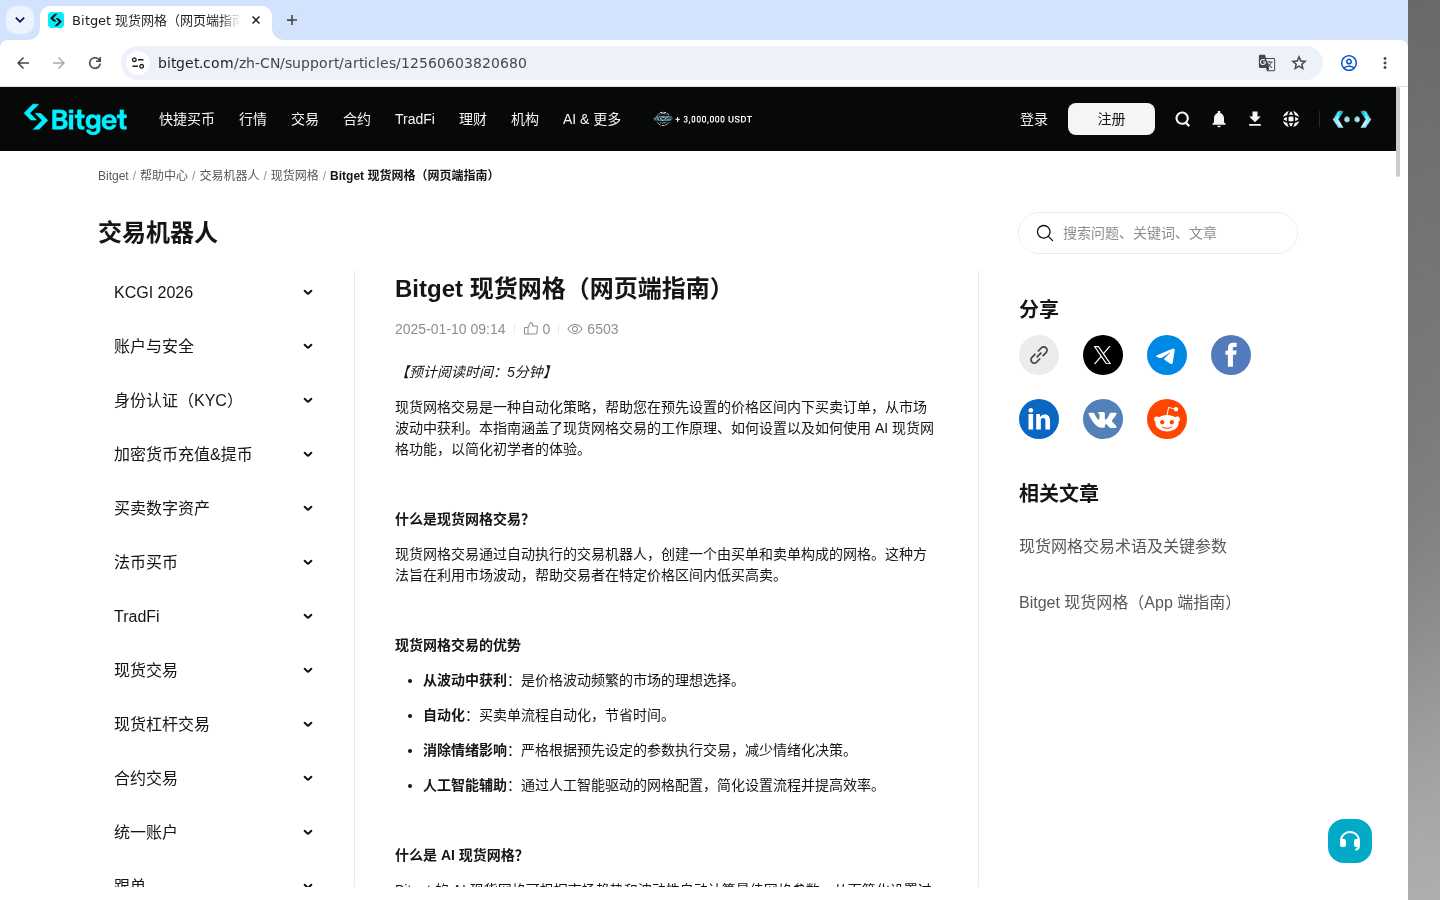Viewport: 1440px width, 900px height.
Task: Expand KCGI 2026 category
Action: (x=214, y=292)
